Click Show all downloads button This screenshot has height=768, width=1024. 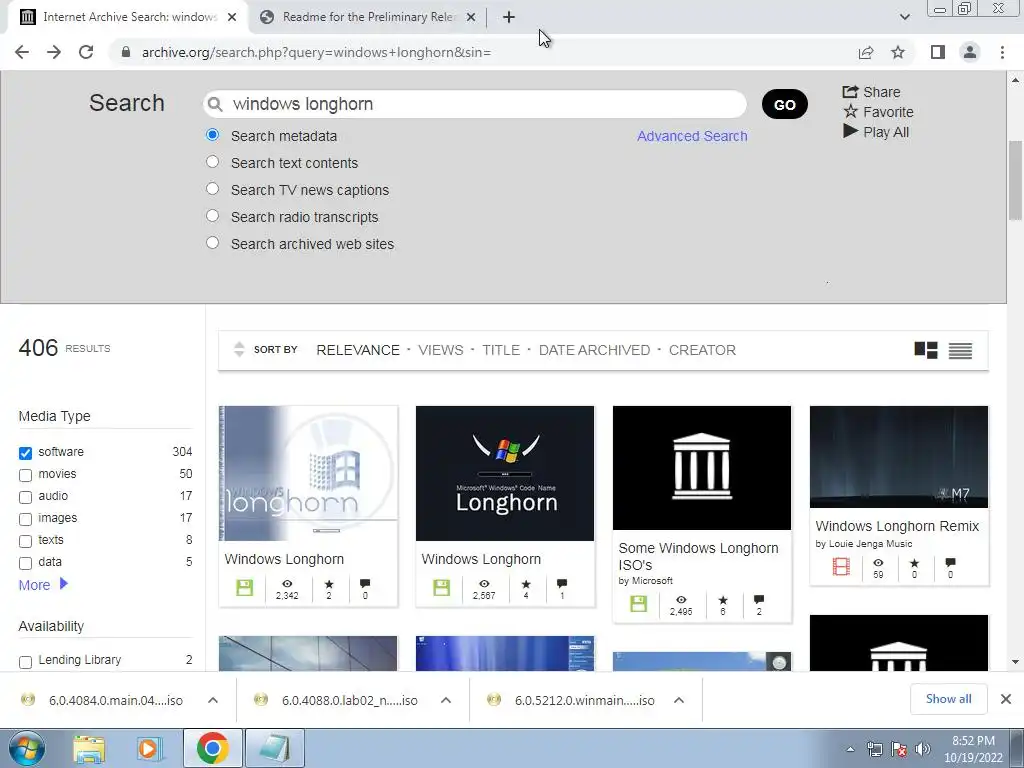point(948,699)
